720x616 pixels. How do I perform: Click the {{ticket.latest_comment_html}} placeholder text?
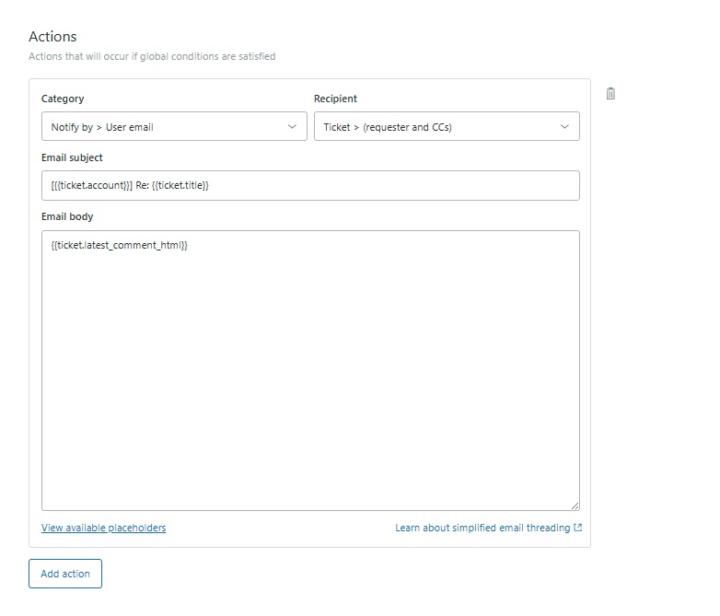[119, 245]
